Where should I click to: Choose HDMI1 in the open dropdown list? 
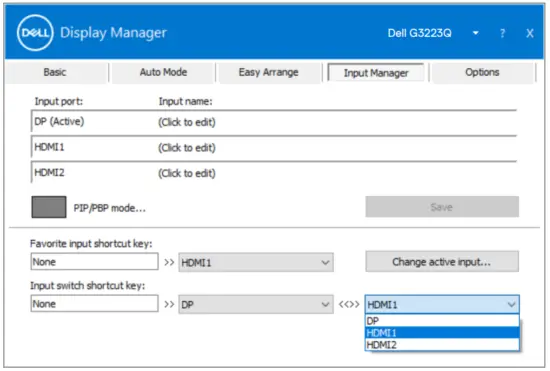pyautogui.click(x=442, y=333)
